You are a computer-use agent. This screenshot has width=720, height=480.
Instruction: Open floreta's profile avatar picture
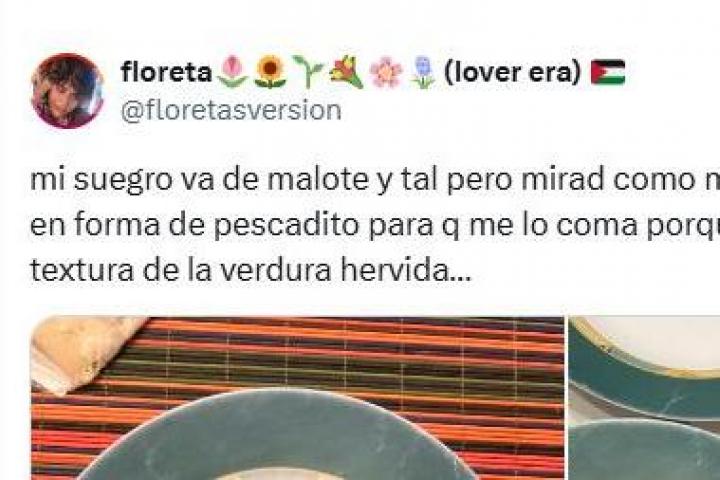pyautogui.click(x=68, y=90)
